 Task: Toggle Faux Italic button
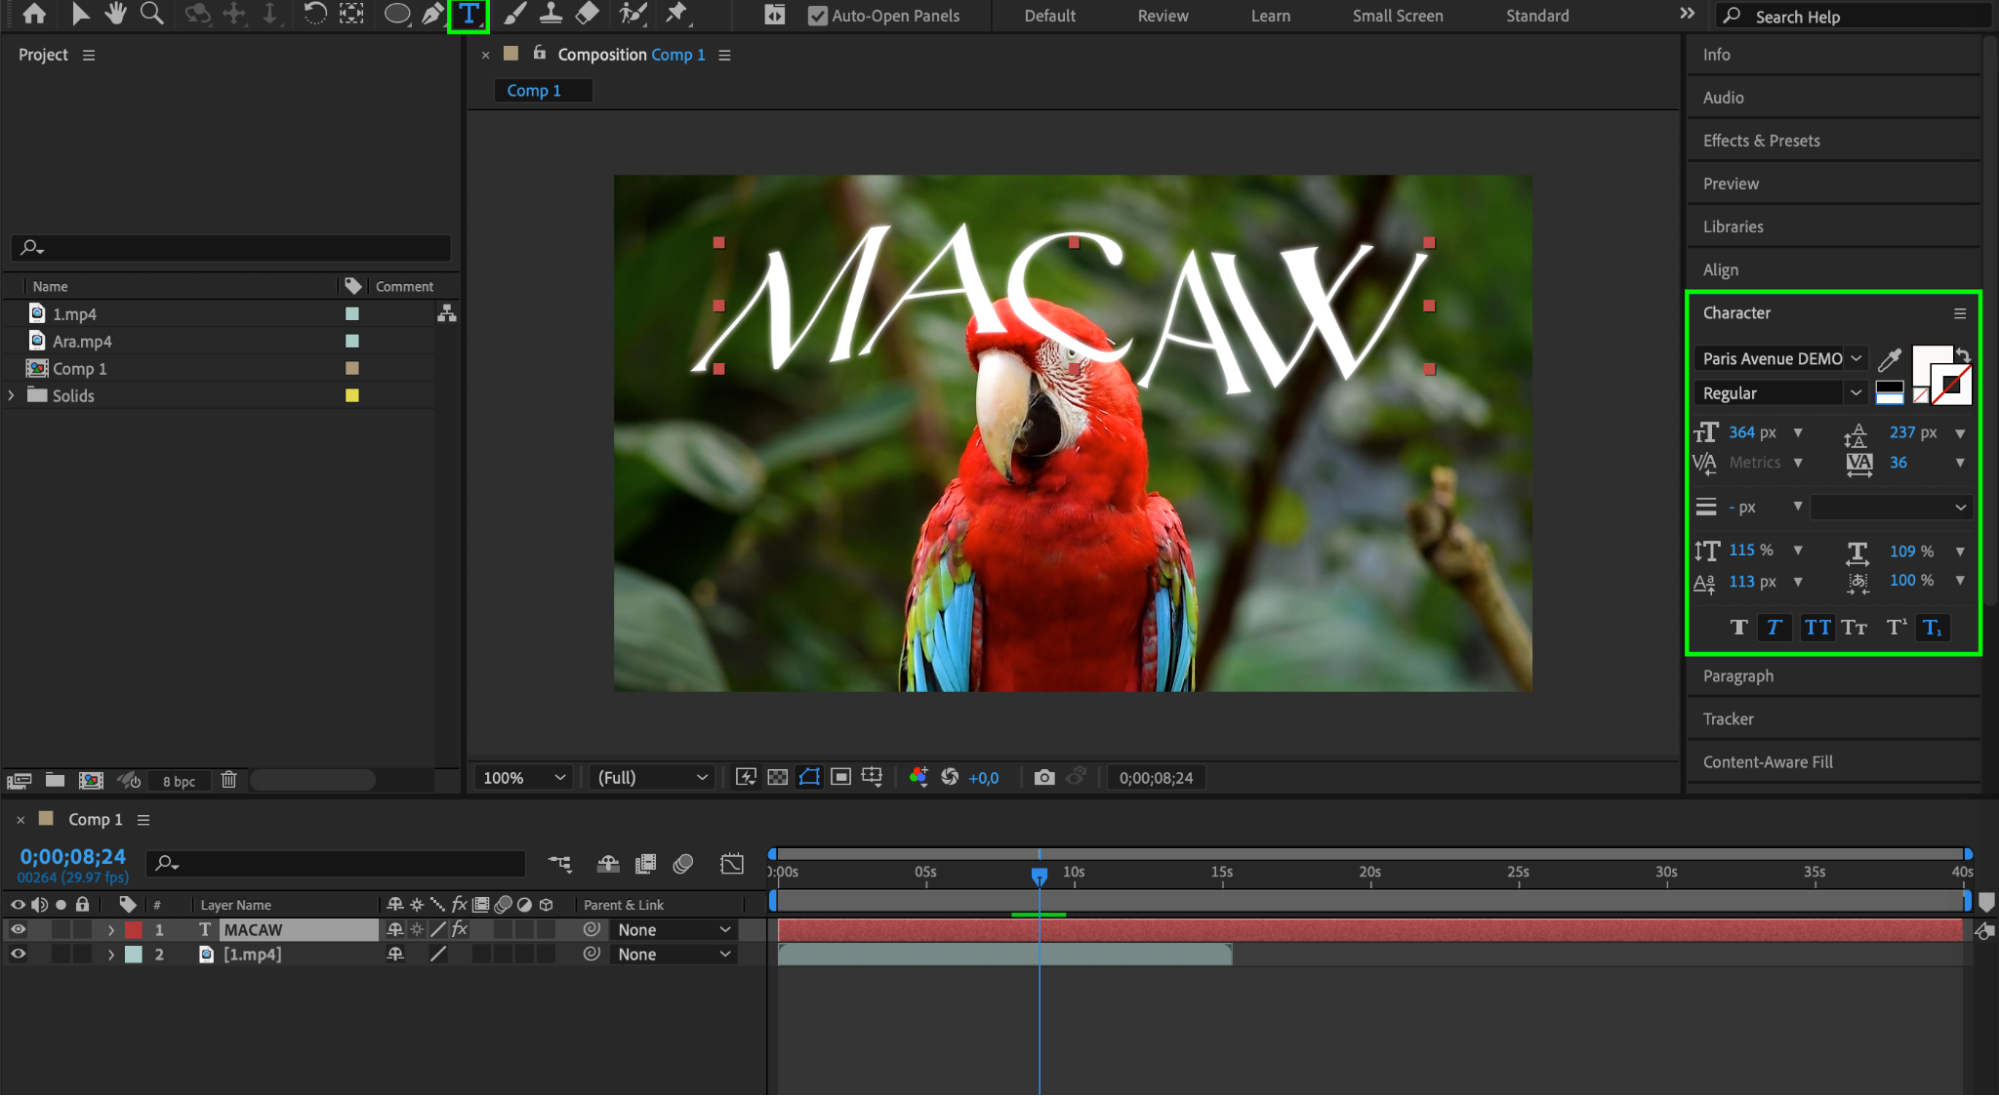1774,627
